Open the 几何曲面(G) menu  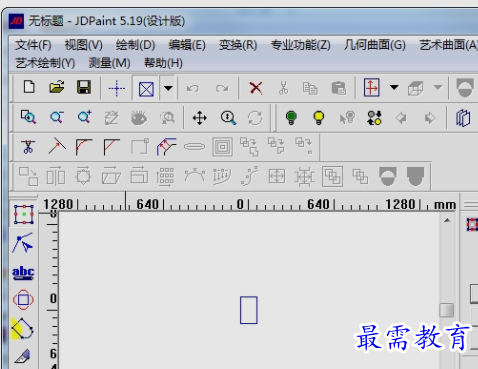[x=375, y=45]
